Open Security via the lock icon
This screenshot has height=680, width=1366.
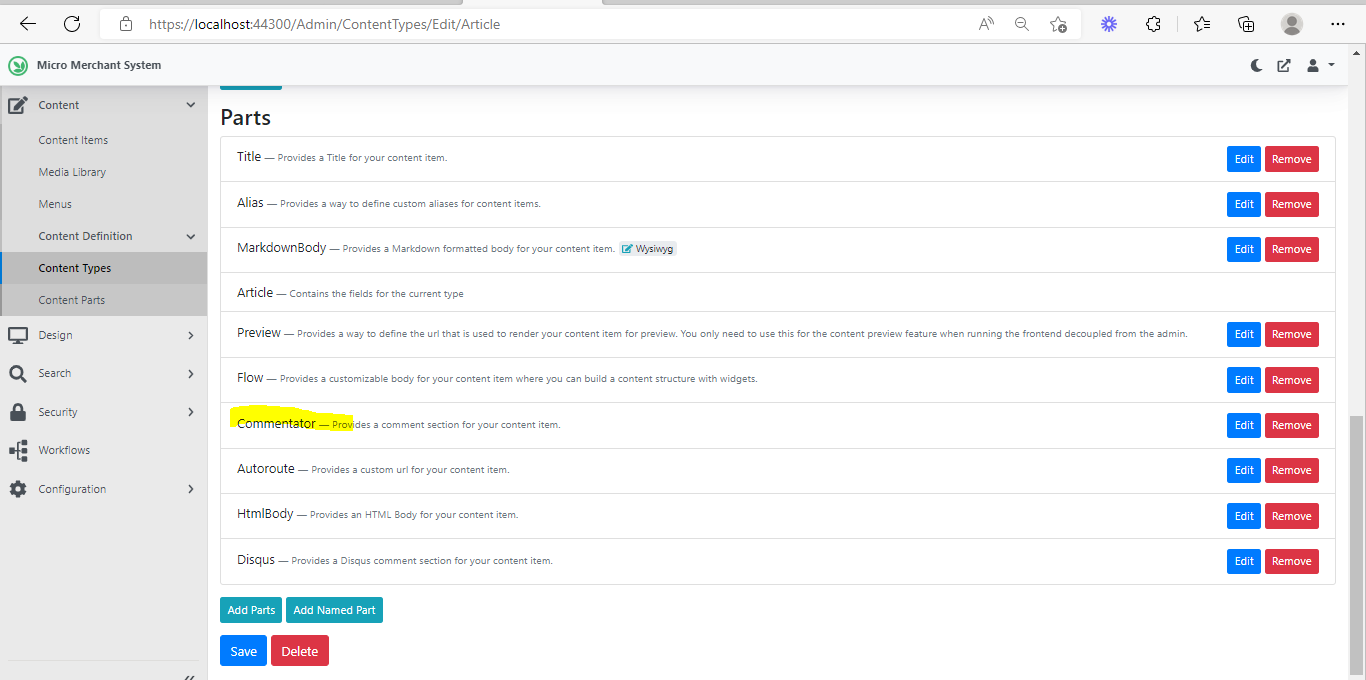coord(17,411)
